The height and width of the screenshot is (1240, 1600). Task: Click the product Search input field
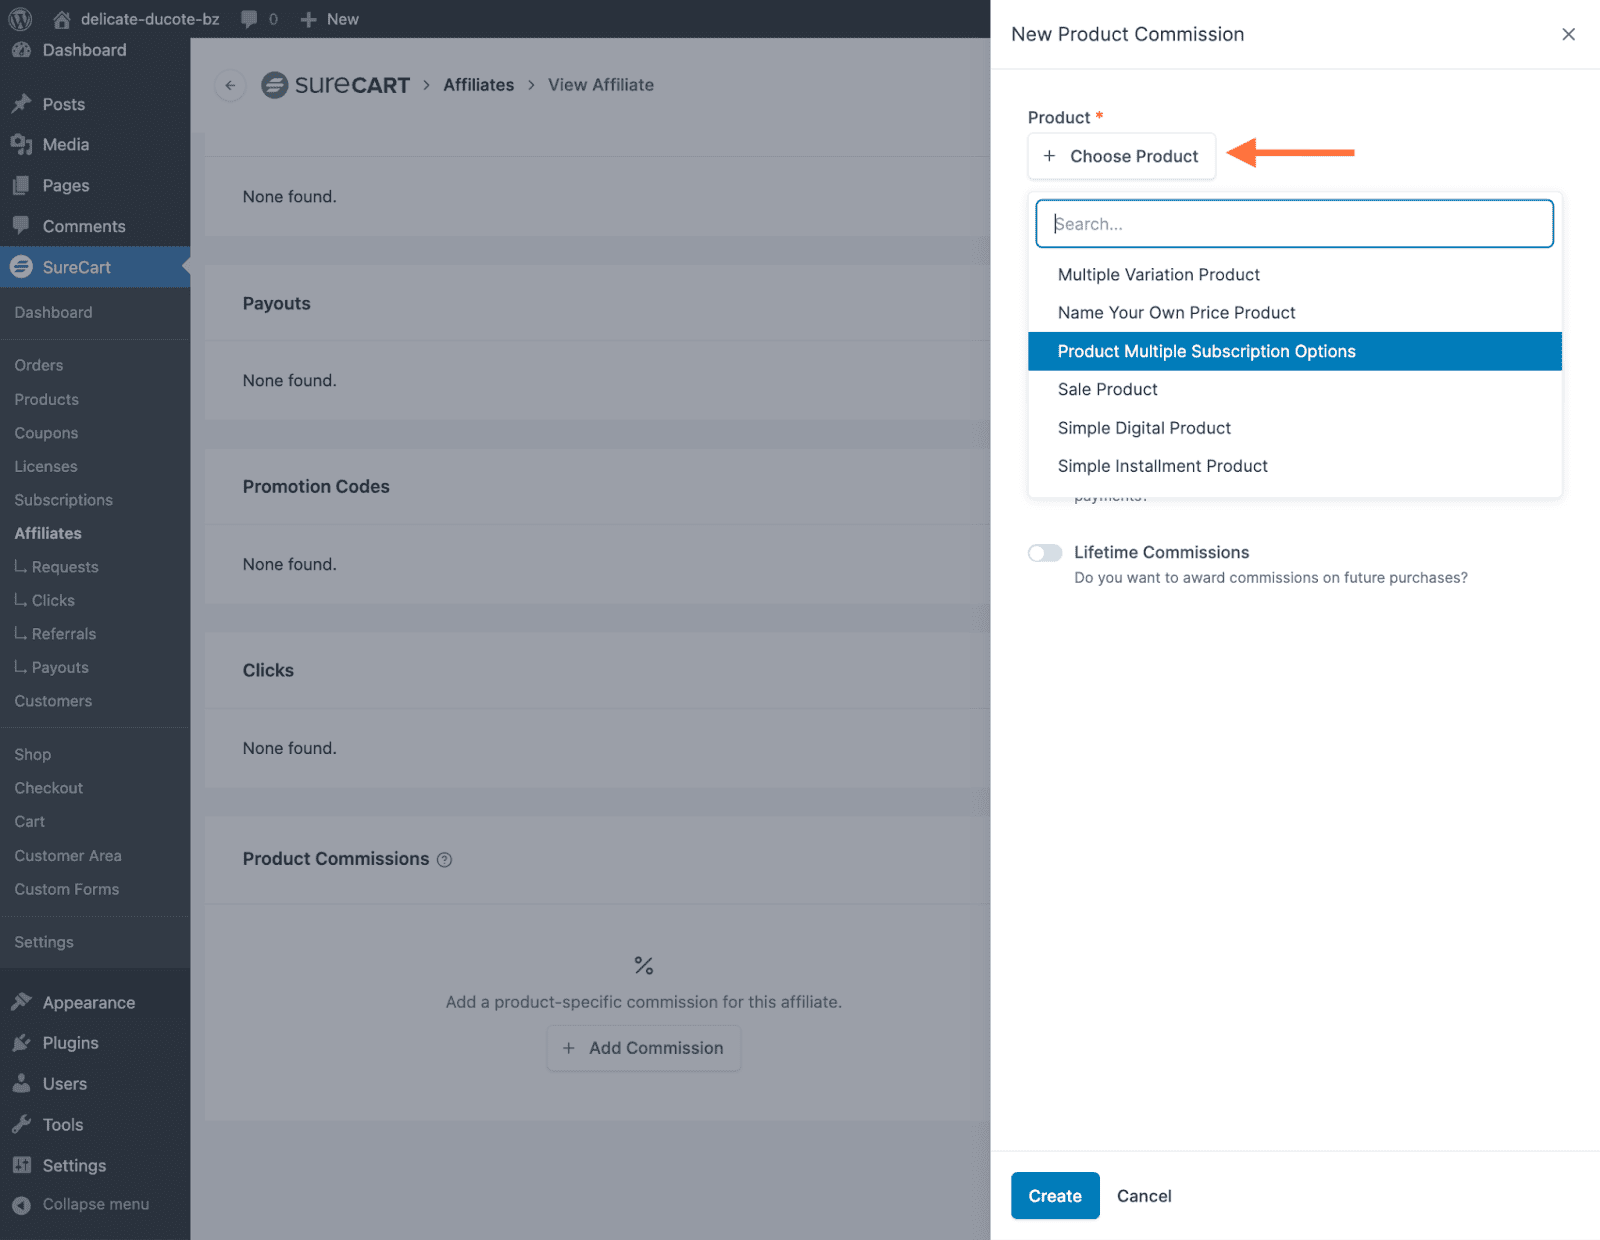[1294, 224]
